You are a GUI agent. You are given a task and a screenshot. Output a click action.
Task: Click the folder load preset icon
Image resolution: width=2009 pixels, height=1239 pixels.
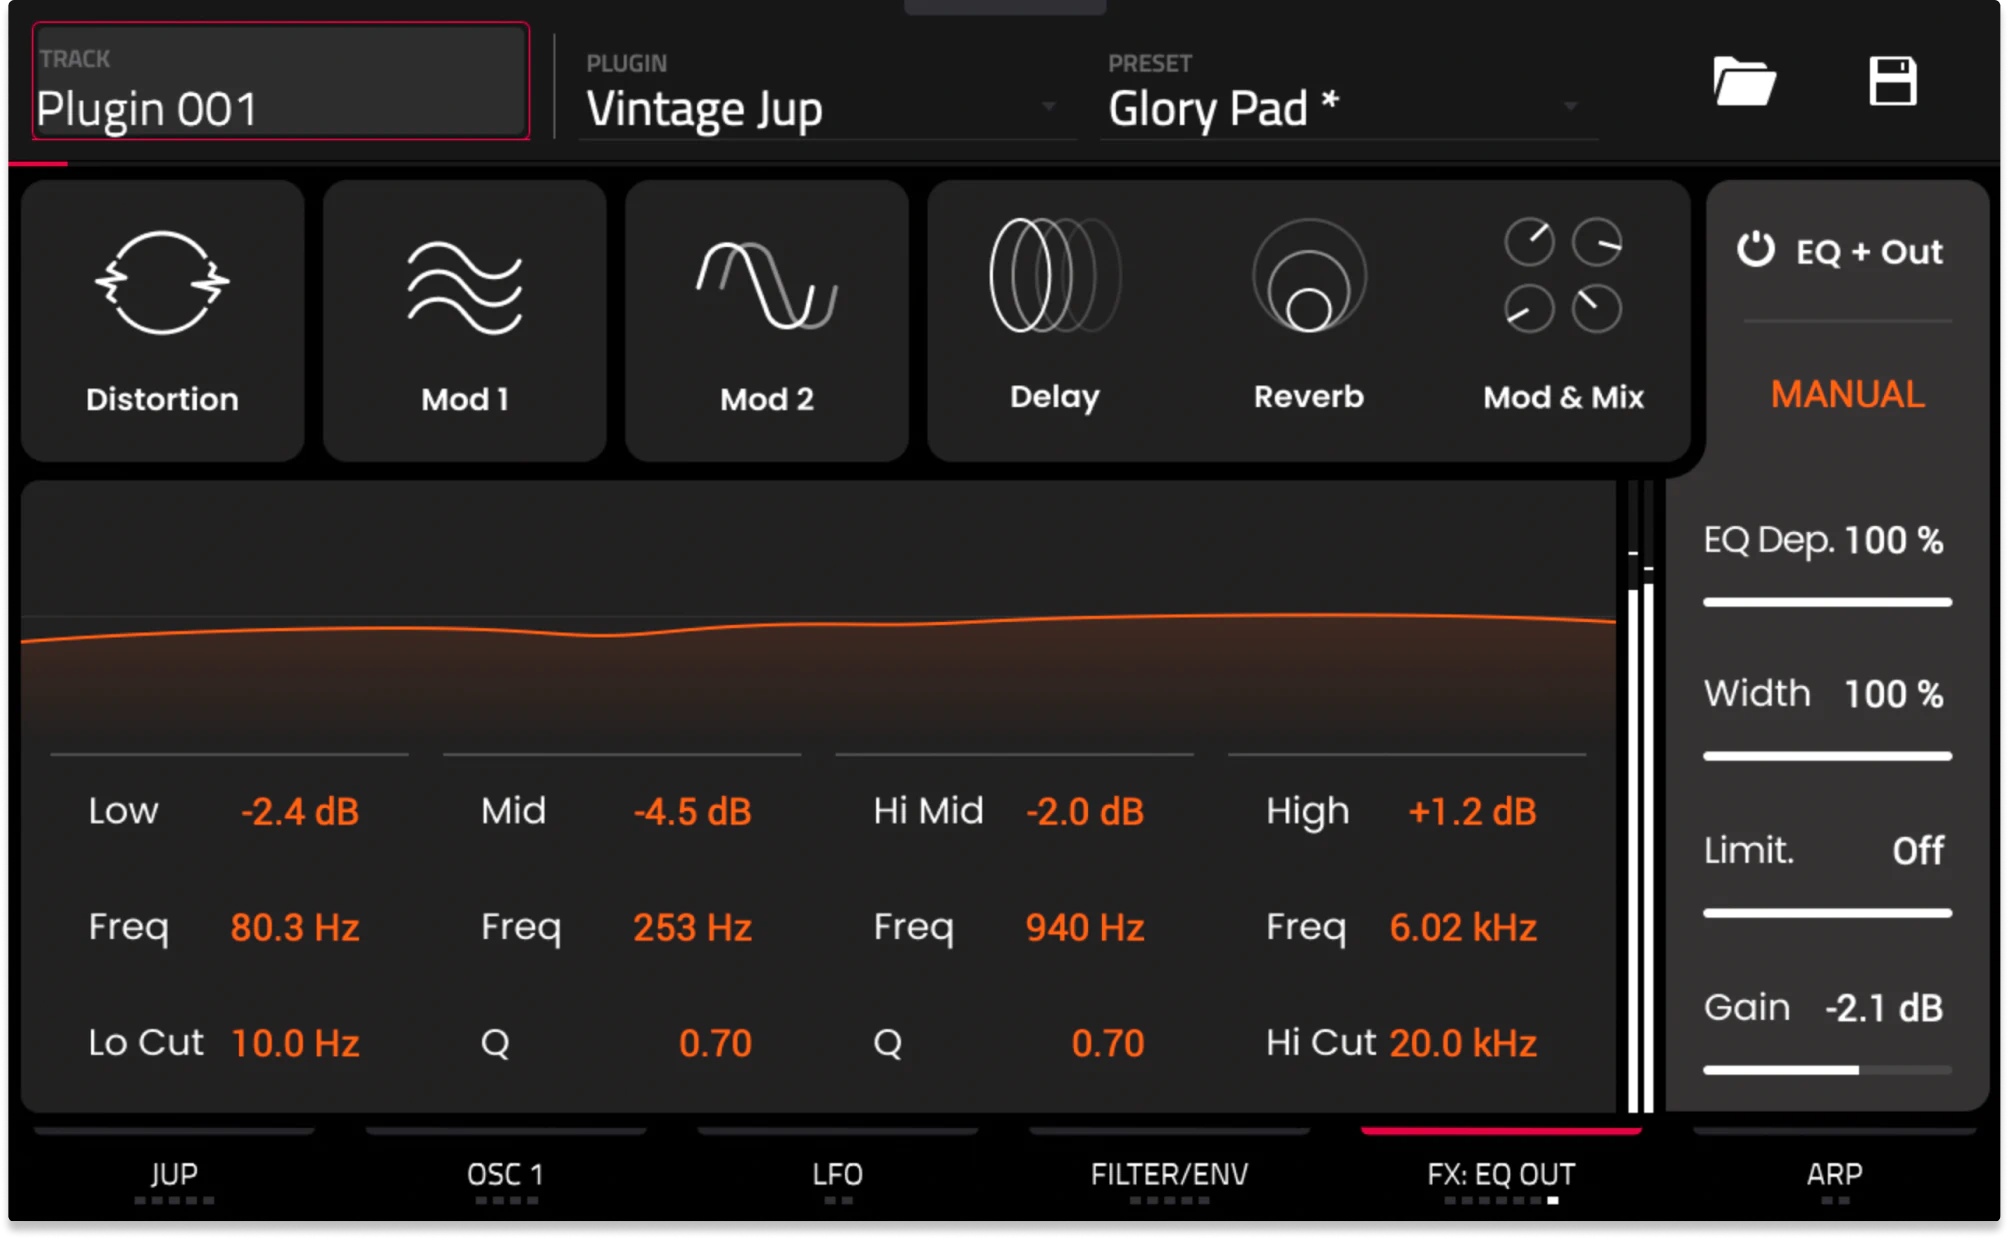1743,81
